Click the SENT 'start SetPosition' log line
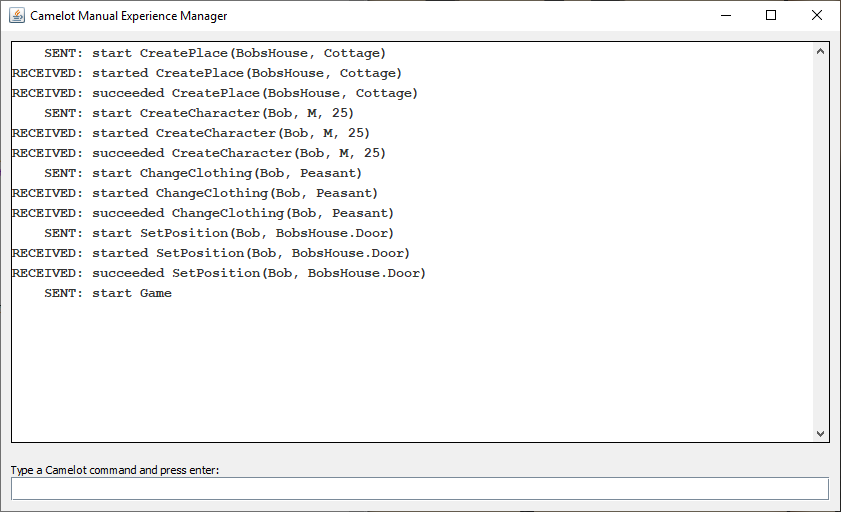The width and height of the screenshot is (841, 512). (219, 233)
